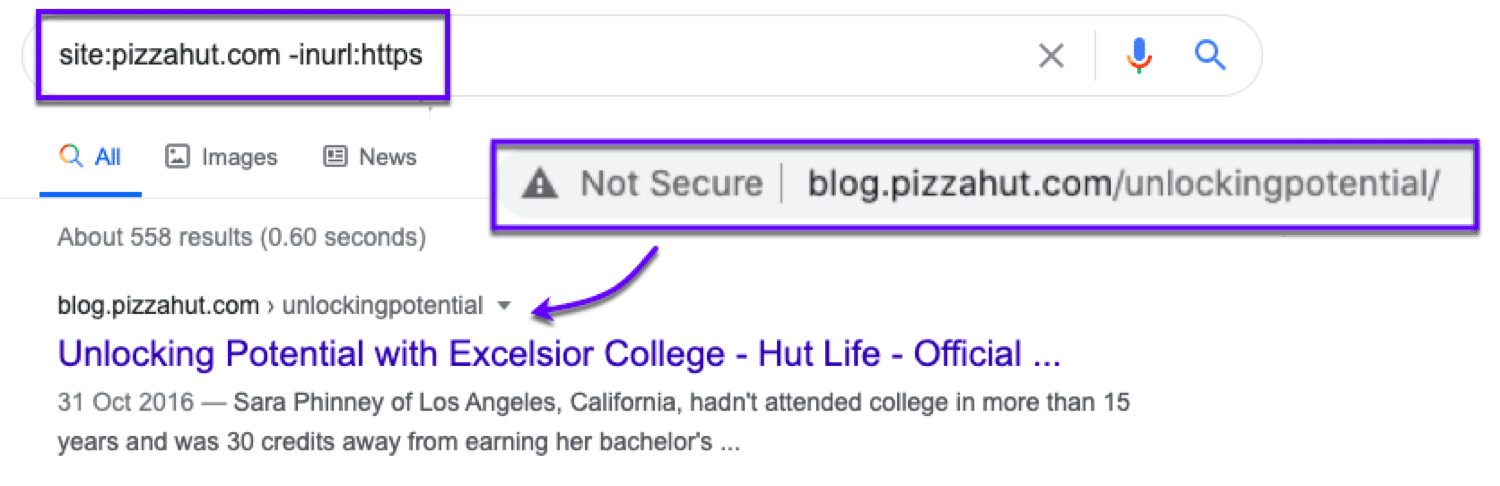Viewport: 1500px width, 486px height.
Task: Click the newspaper icon beside News
Action: tap(335, 157)
